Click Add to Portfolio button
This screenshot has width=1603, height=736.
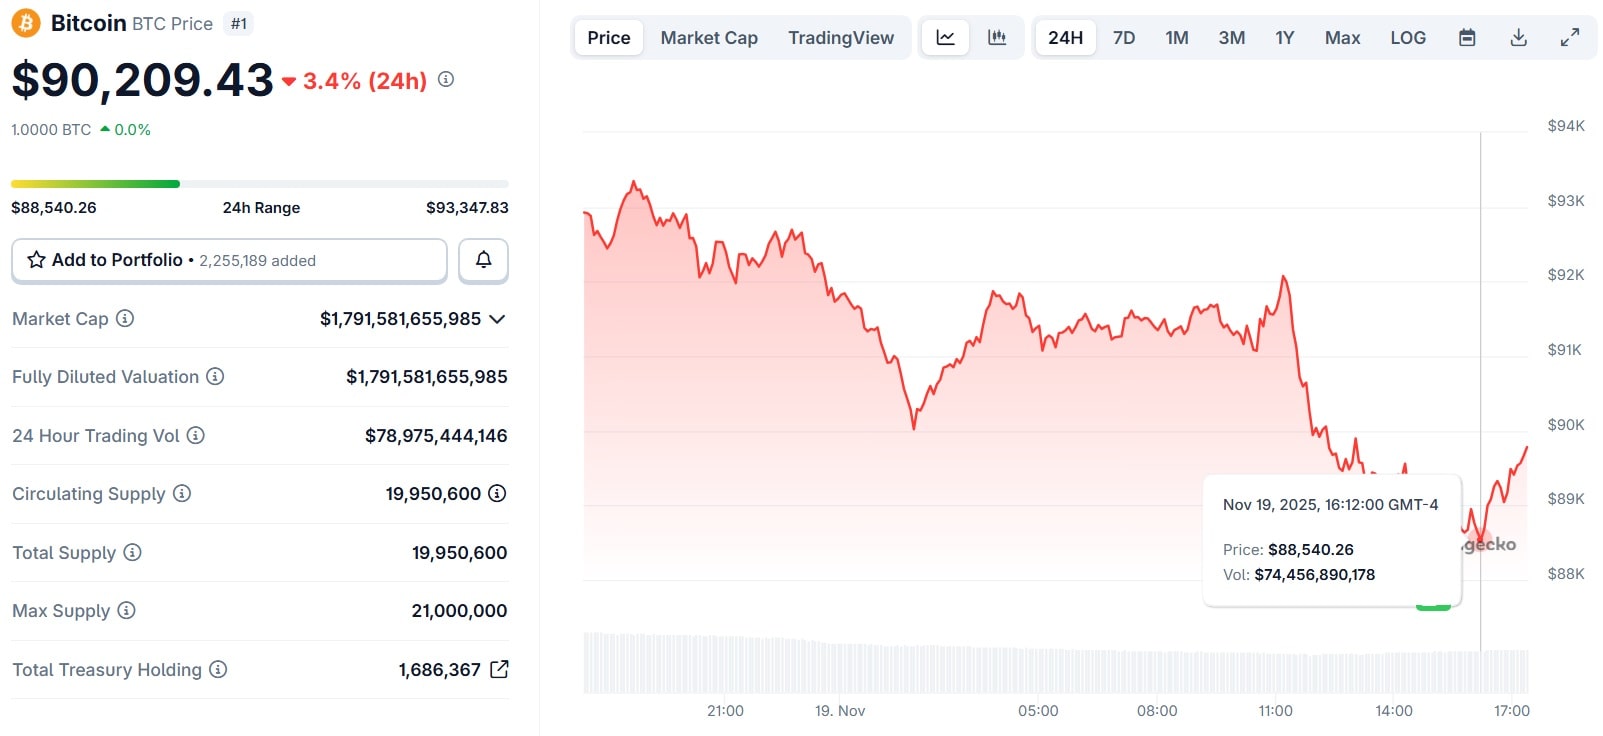pos(229,260)
